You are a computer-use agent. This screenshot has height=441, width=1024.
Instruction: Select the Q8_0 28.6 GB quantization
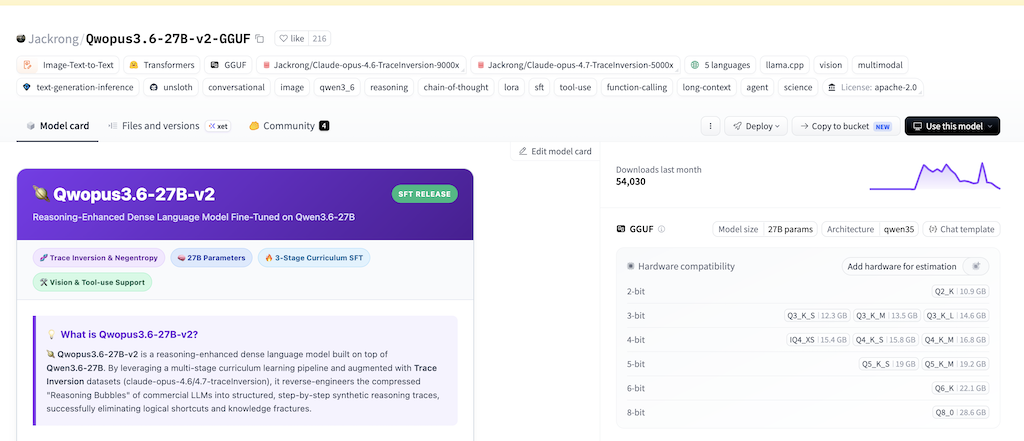point(961,412)
